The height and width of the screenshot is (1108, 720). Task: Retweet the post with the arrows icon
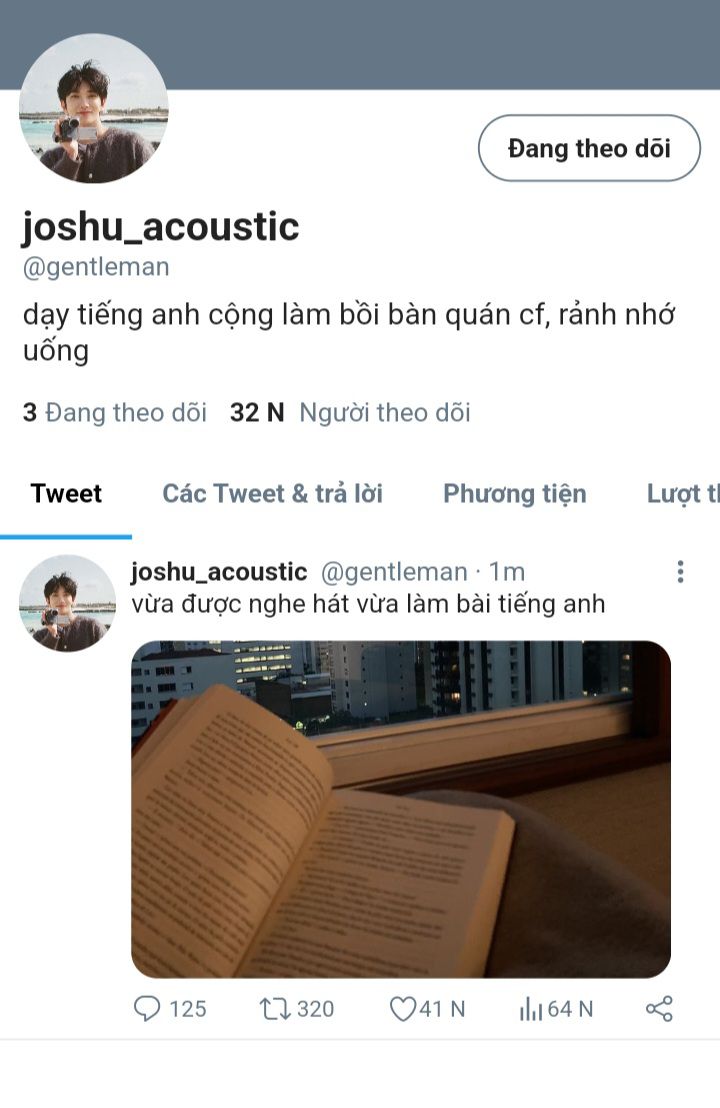coord(274,1008)
